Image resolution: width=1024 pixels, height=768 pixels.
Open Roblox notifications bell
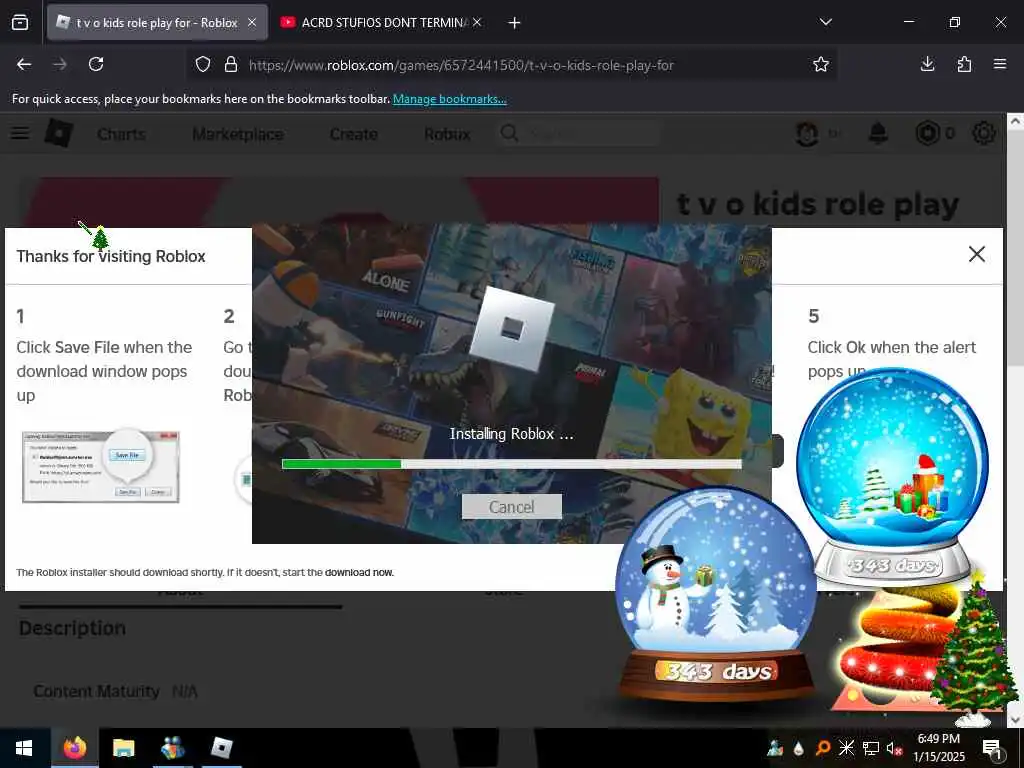tap(878, 134)
